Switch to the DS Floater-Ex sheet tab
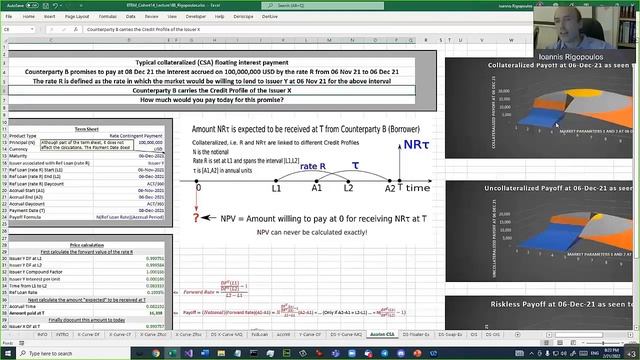Viewport: 640px width, 360px height. pyautogui.click(x=416, y=335)
